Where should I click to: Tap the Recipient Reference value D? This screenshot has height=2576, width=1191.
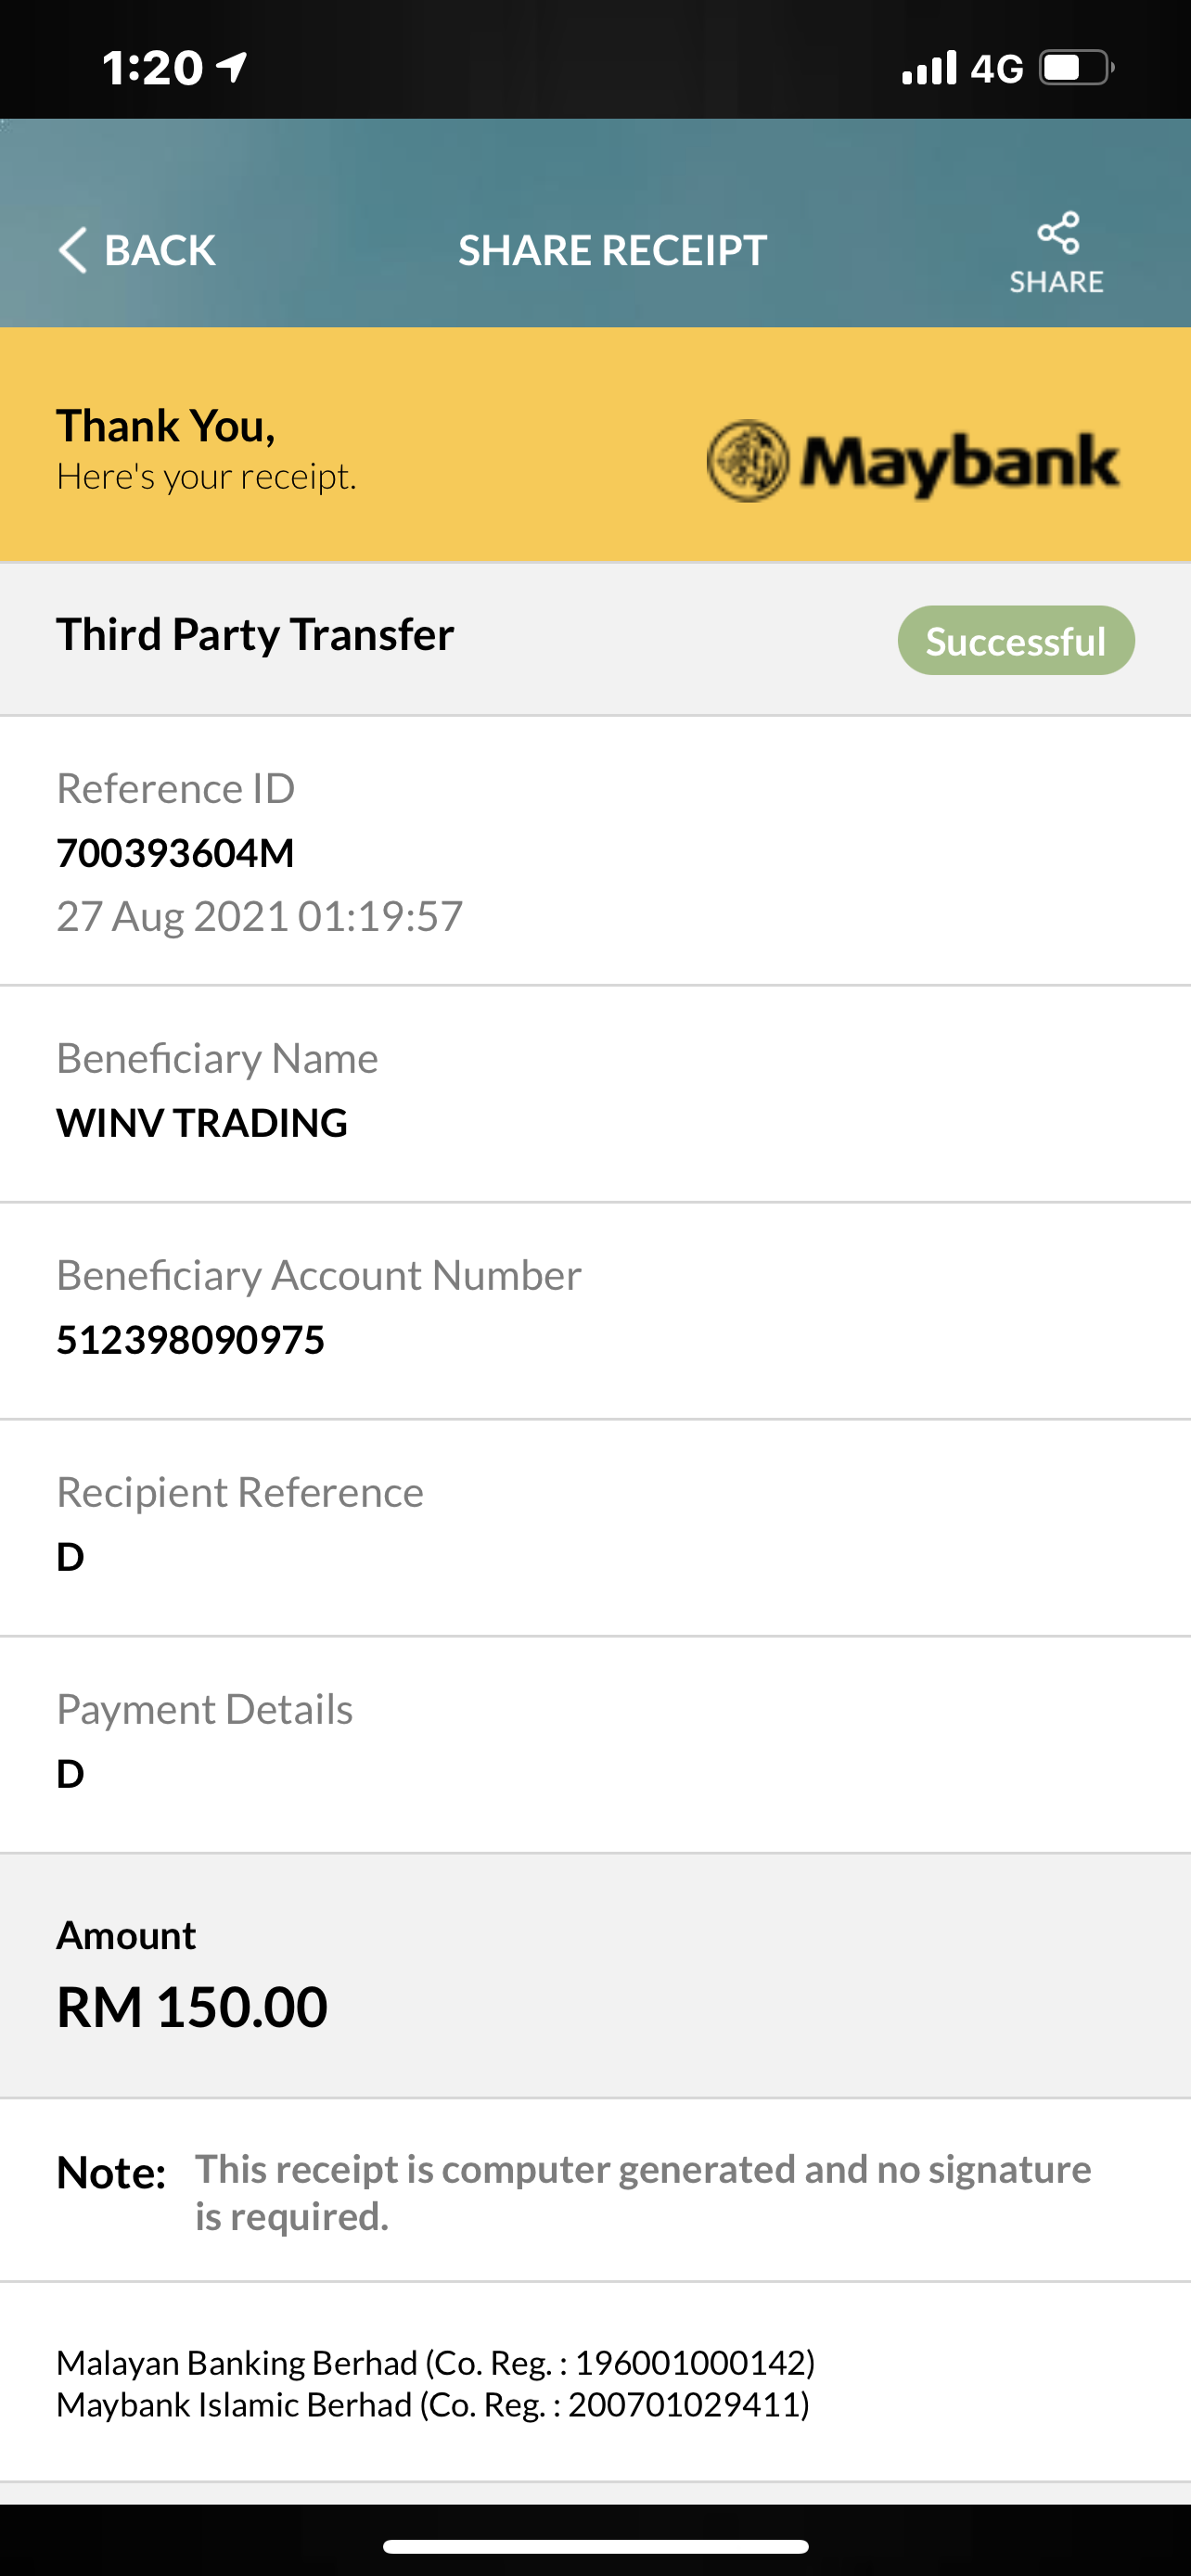click(70, 1557)
